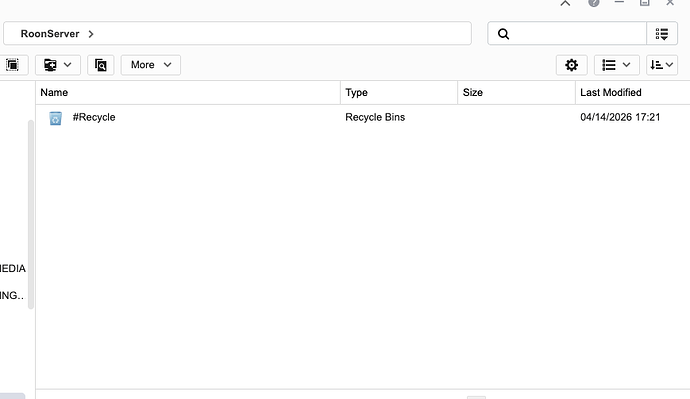Select the #Recycle folder name
690x399 pixels.
tap(94, 117)
